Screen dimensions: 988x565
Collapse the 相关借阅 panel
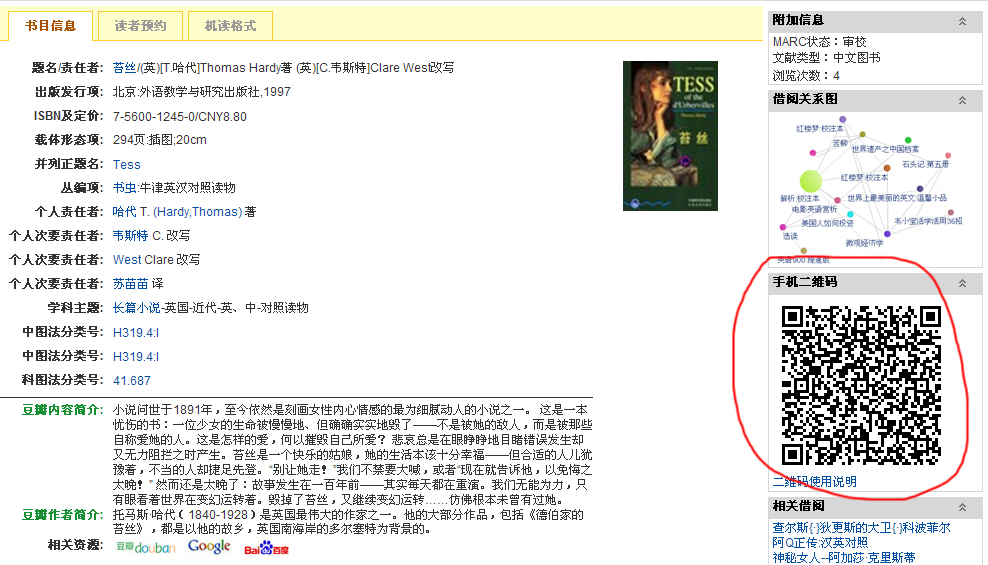click(x=962, y=507)
